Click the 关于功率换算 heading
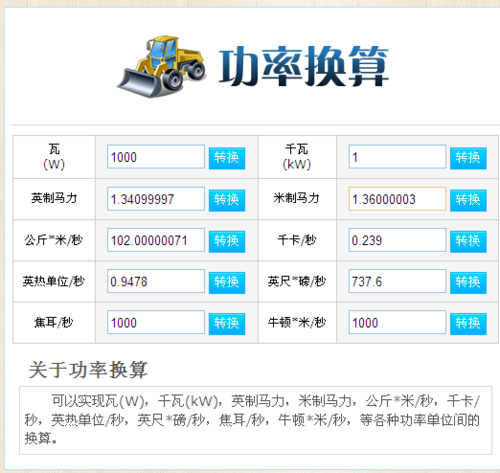Viewport: 500px width, 473px height. [x=88, y=370]
